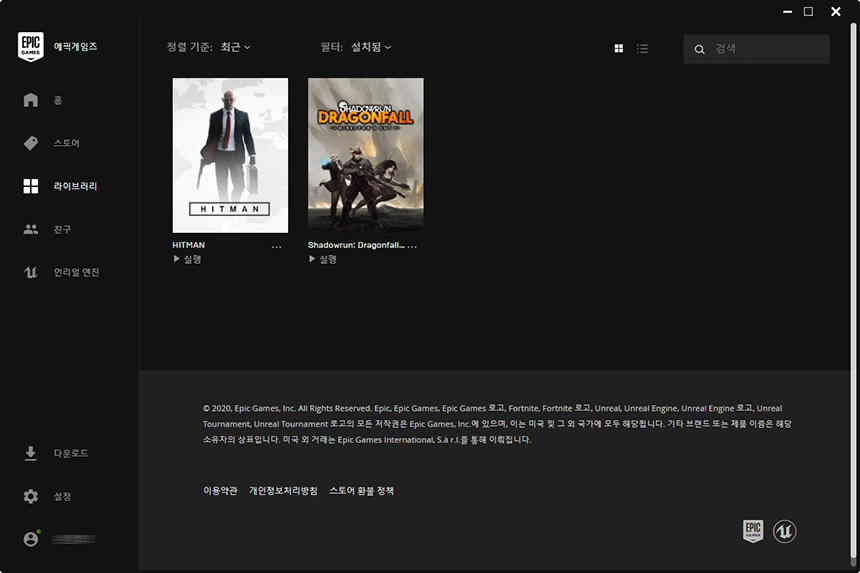
Task: Select the Library (라이브러리) grid icon
Action: (31, 186)
